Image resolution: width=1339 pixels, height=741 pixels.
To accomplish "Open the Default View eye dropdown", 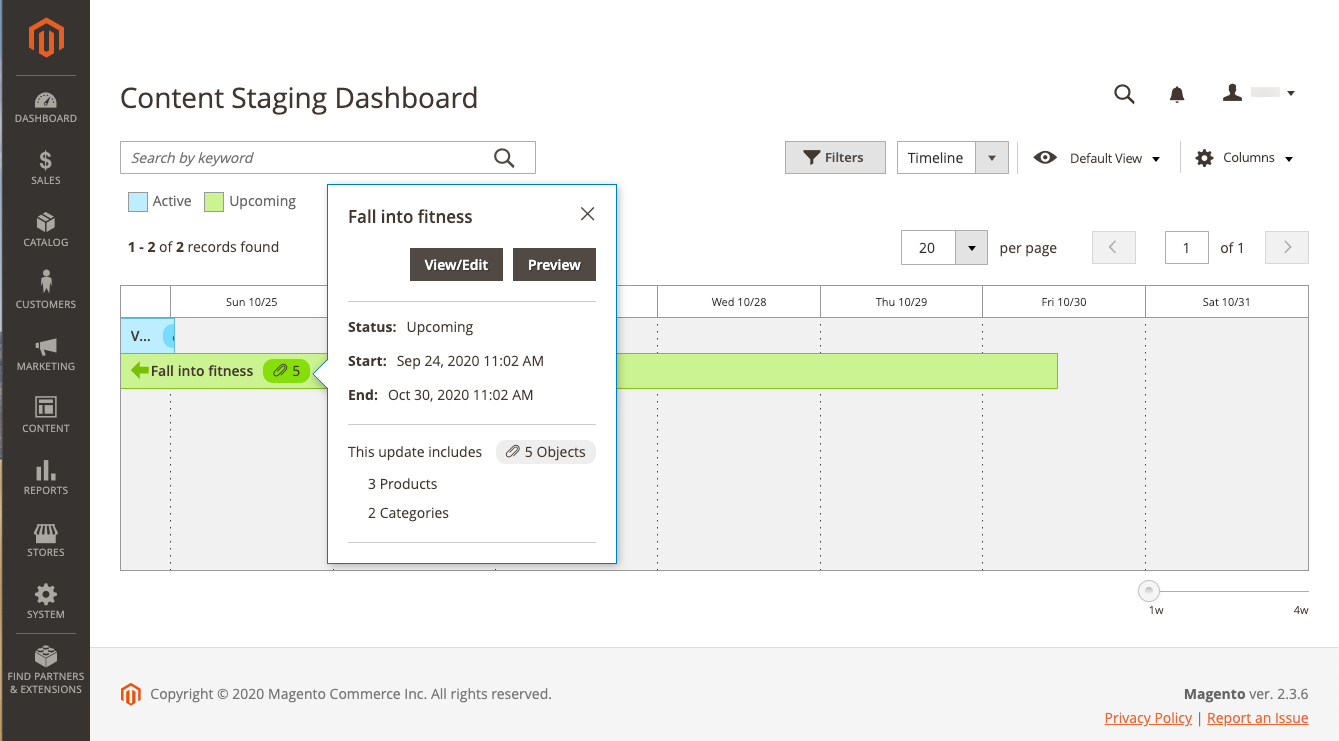I will pos(1097,158).
